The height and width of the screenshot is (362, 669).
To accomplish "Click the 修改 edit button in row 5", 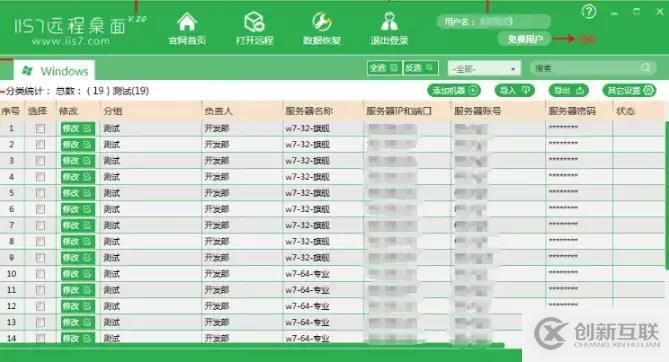I will click(77, 193).
